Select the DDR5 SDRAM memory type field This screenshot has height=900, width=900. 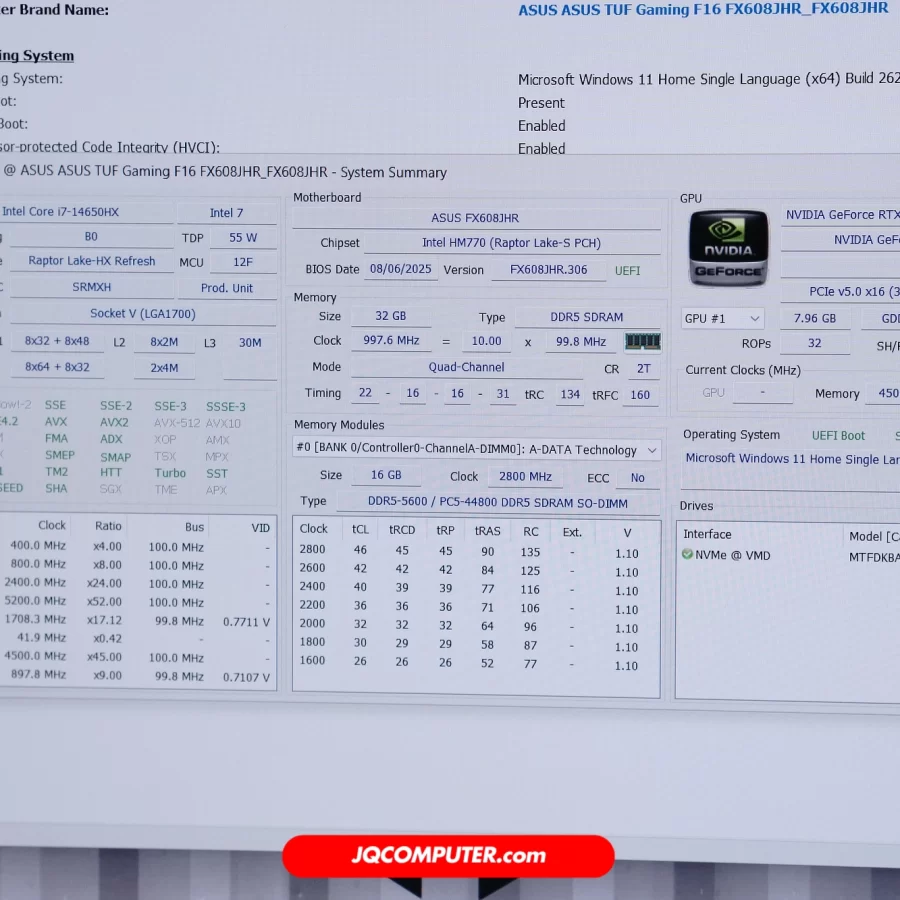586,317
